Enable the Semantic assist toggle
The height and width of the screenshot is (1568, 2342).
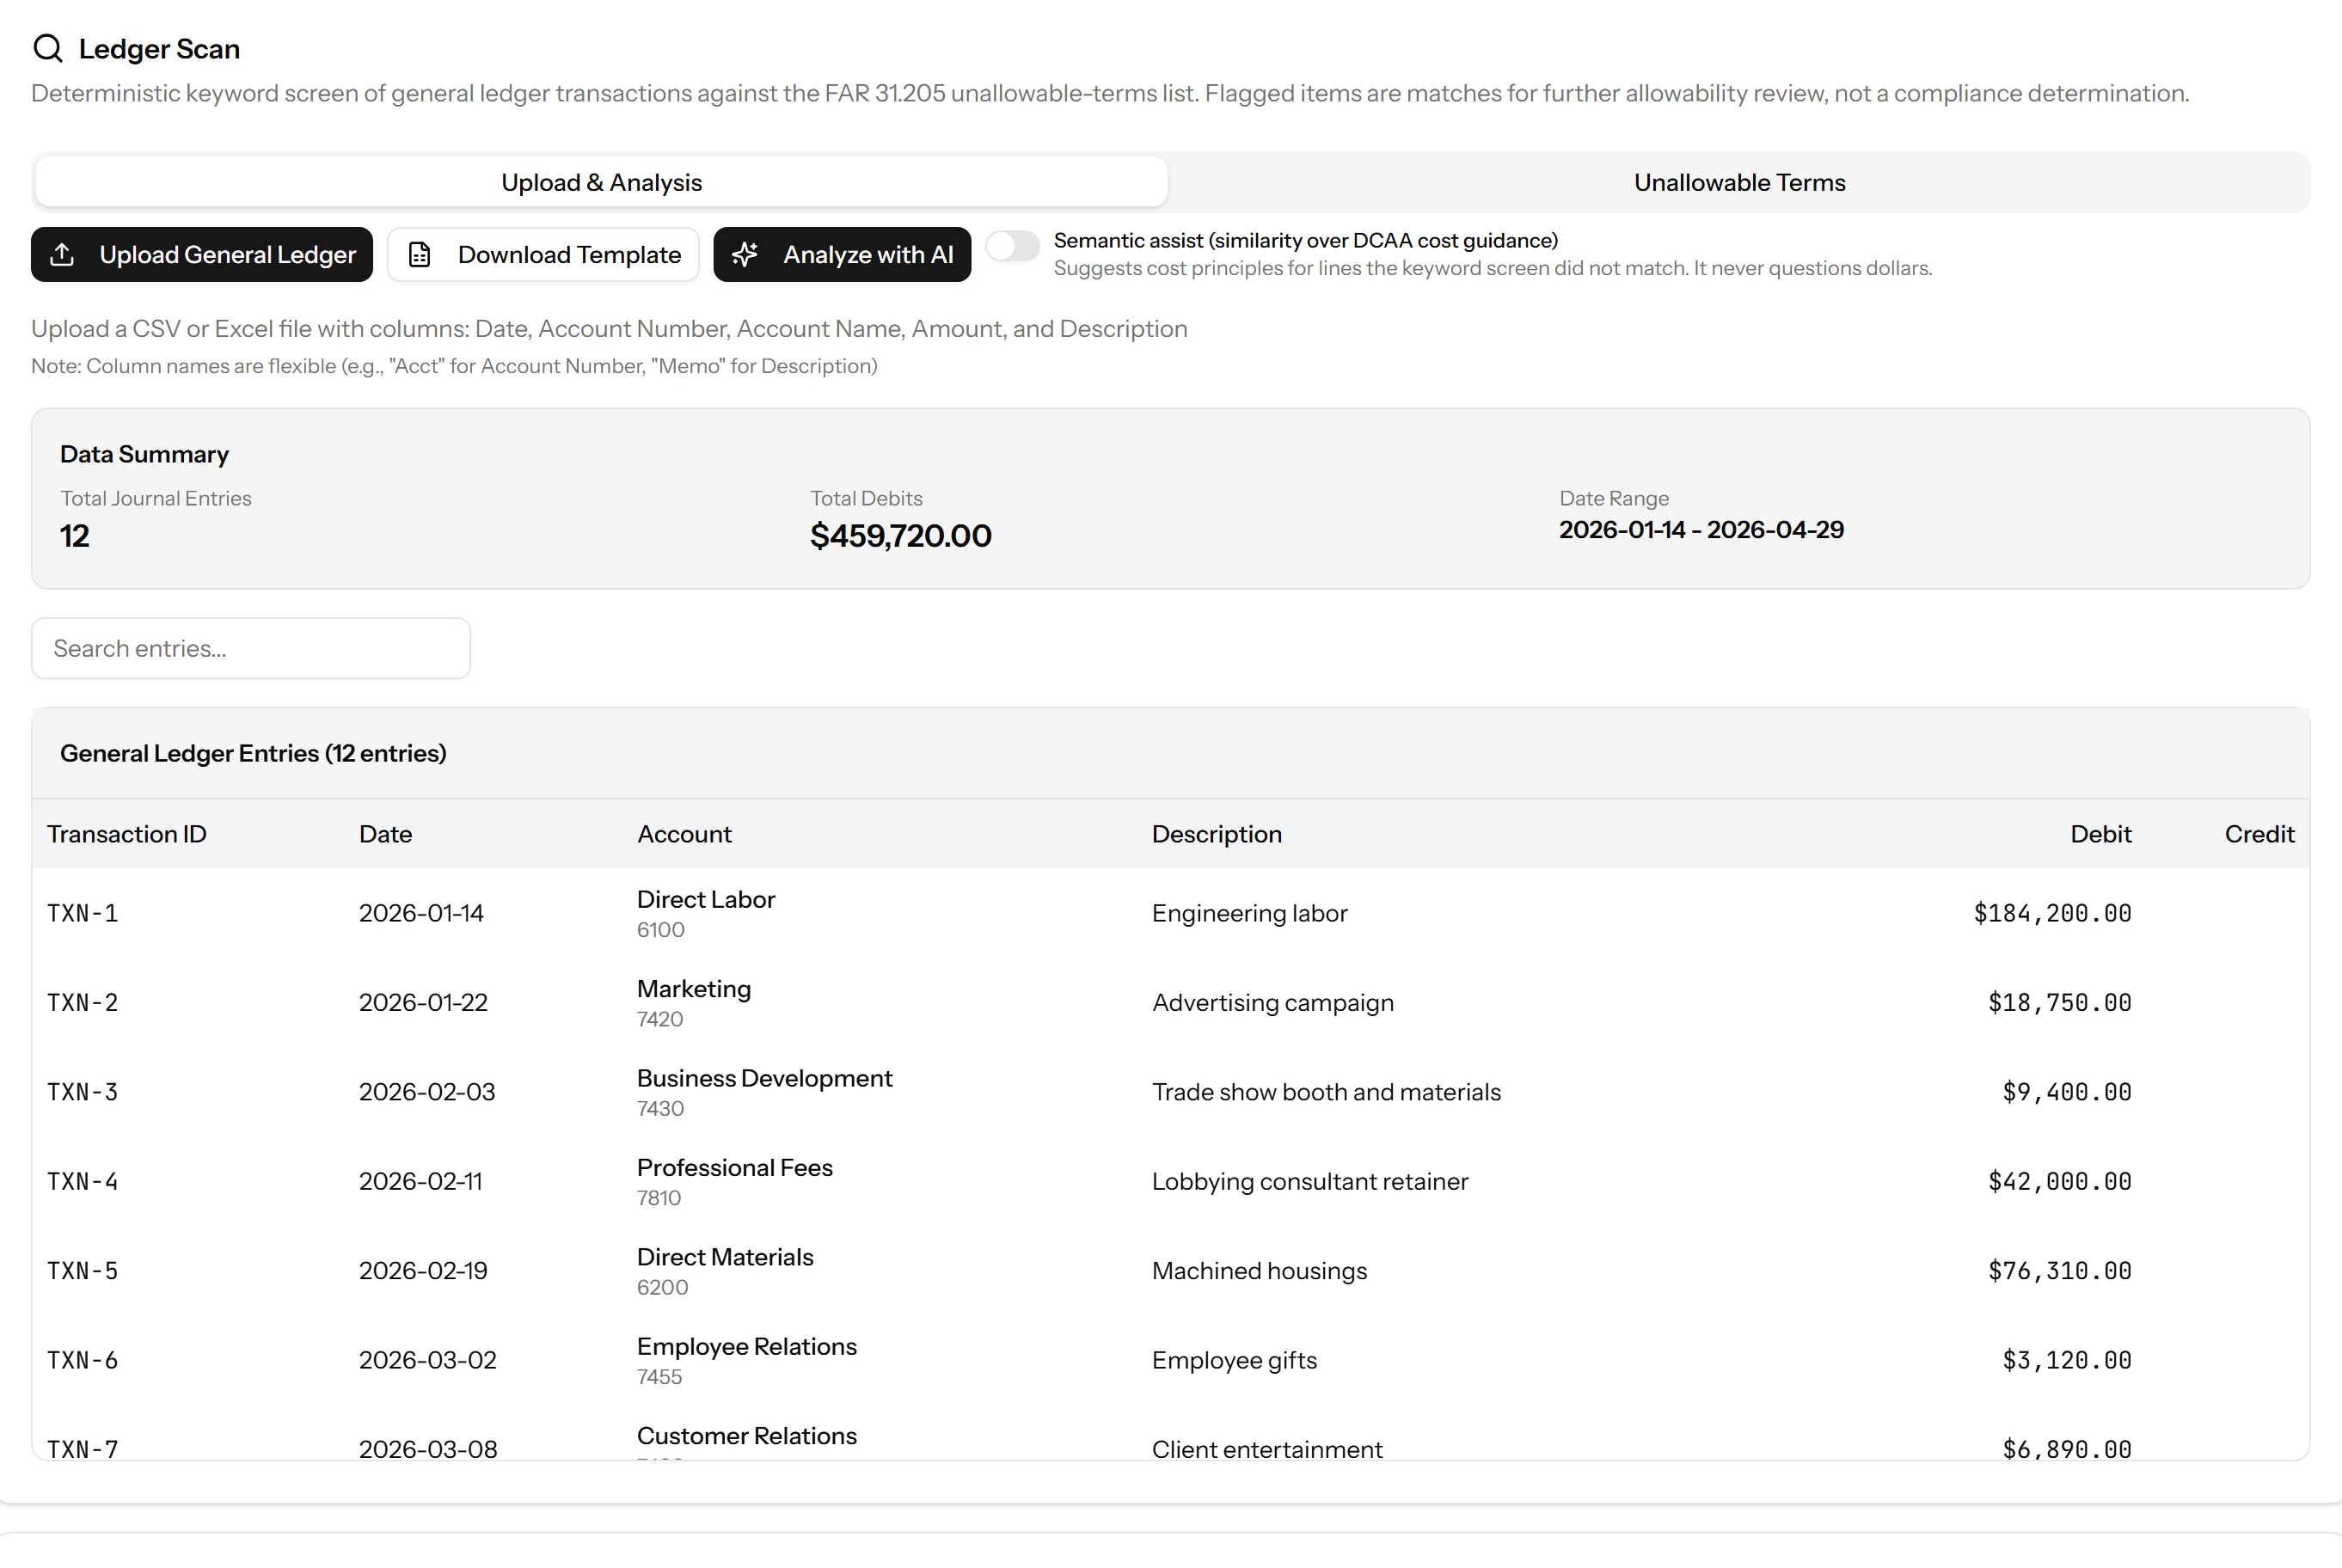(1013, 246)
